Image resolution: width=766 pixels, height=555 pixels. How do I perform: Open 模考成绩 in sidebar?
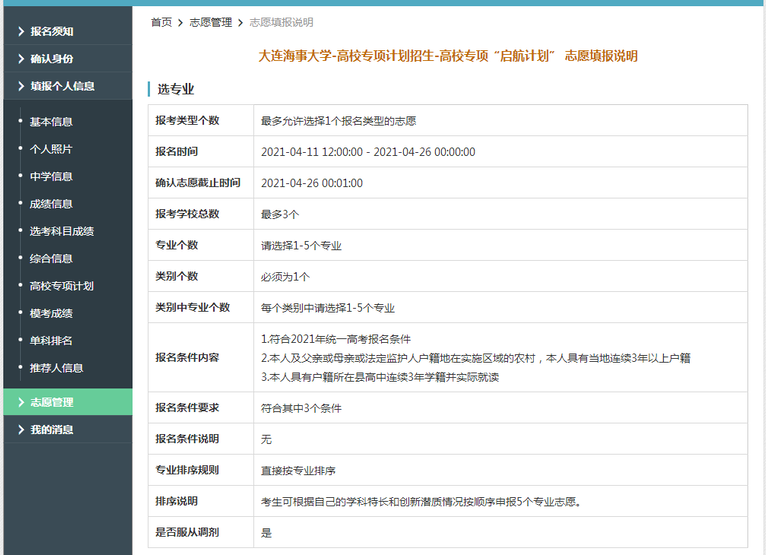coord(51,313)
